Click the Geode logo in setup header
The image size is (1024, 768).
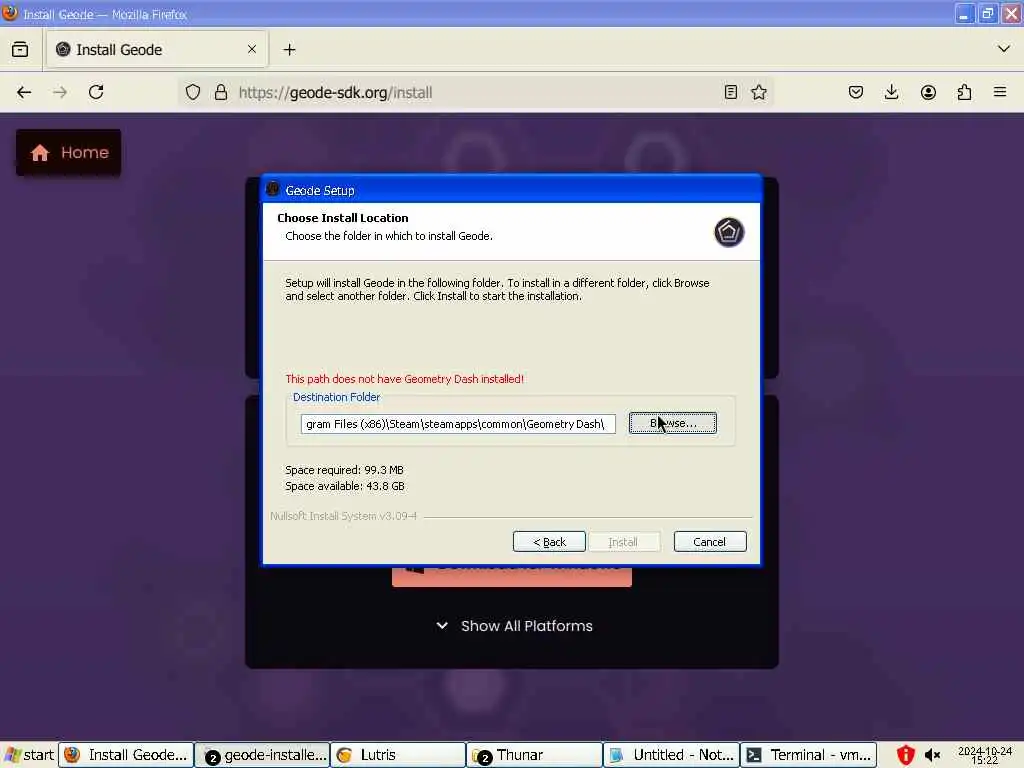tap(729, 232)
